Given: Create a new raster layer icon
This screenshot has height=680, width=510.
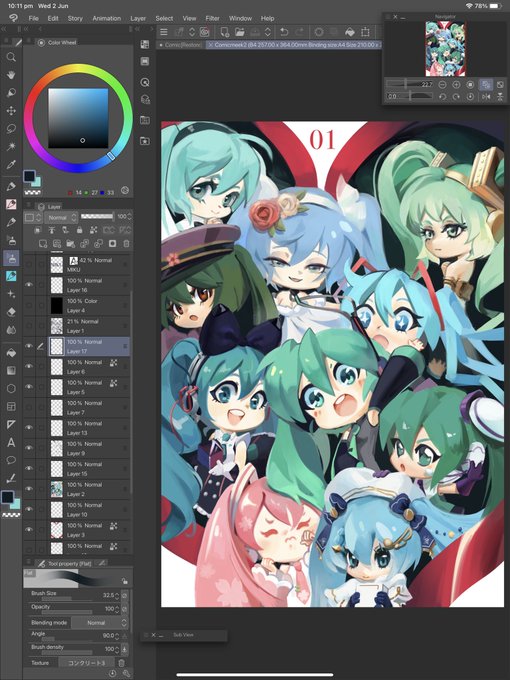Looking at the screenshot, I should click(43, 244).
